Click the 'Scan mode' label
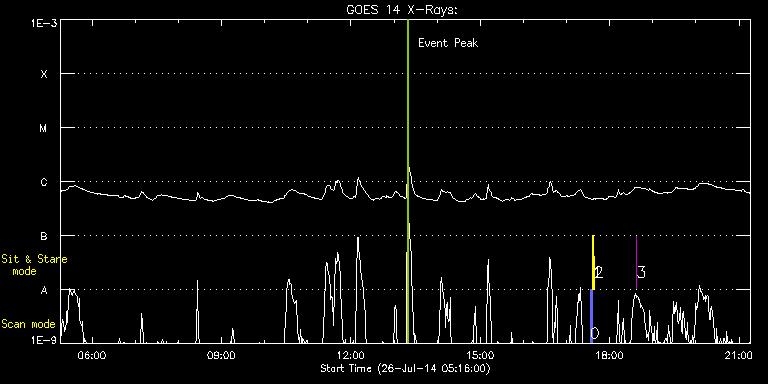This screenshot has width=768, height=384. coord(28,324)
